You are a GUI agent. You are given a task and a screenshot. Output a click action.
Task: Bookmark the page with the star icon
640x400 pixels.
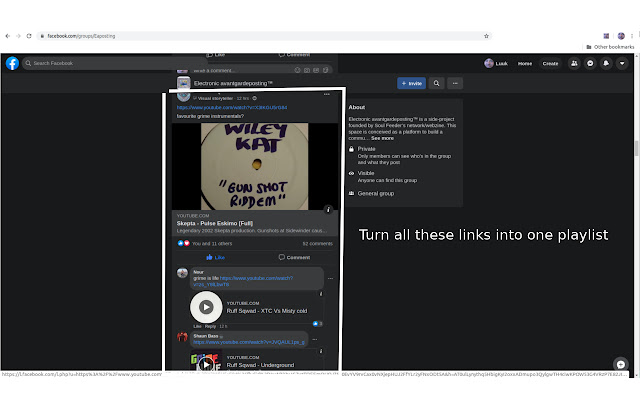click(x=486, y=36)
